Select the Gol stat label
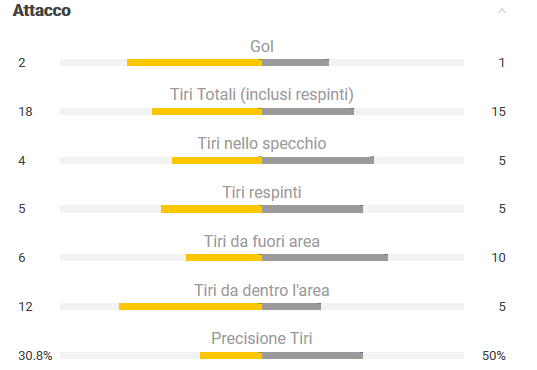The height and width of the screenshot is (370, 537). pyautogui.click(x=262, y=46)
